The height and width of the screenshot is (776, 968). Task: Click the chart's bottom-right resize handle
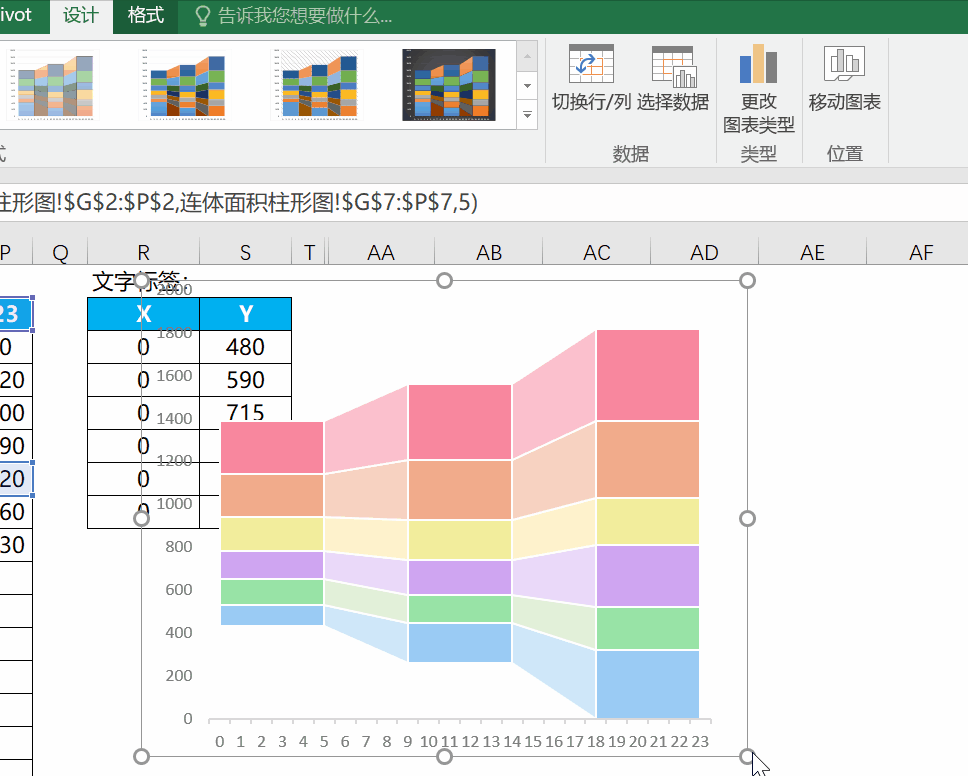[747, 756]
